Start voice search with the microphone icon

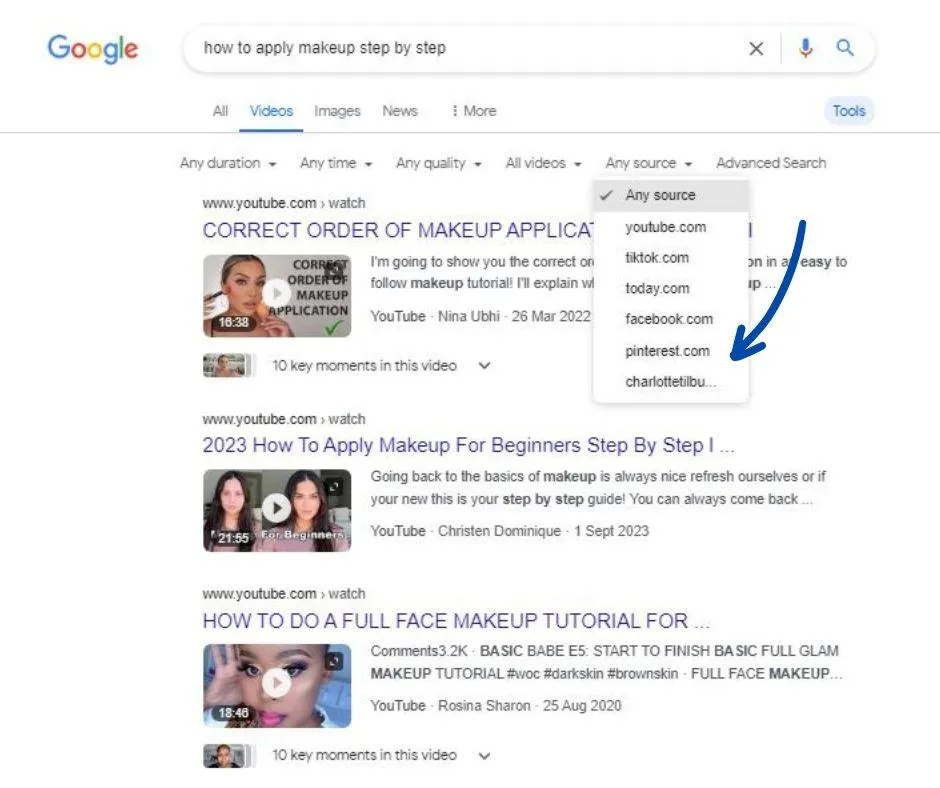coord(806,48)
